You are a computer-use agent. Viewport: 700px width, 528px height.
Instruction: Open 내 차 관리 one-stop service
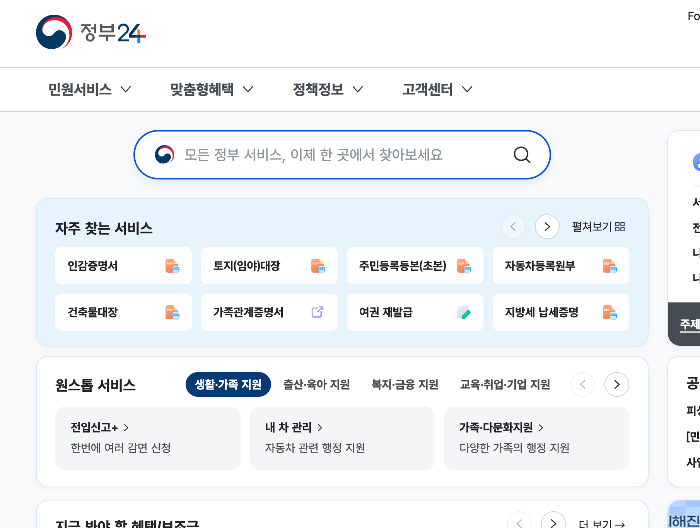click(342, 438)
